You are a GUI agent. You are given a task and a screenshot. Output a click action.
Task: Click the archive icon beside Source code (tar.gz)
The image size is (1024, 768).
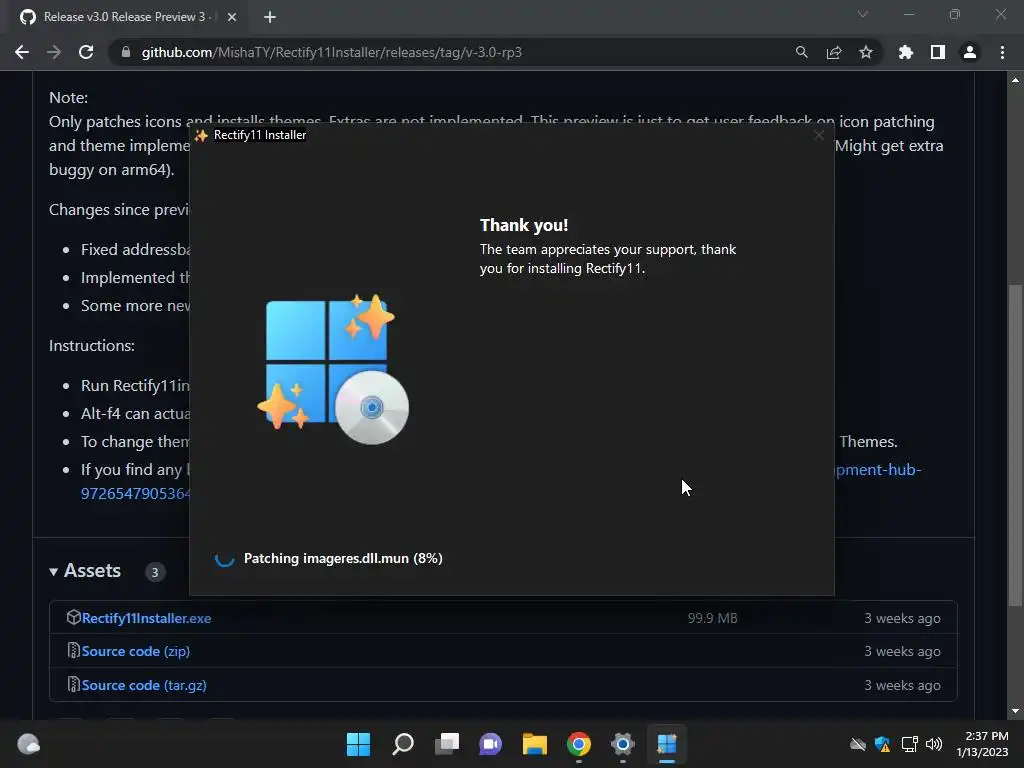coord(73,684)
